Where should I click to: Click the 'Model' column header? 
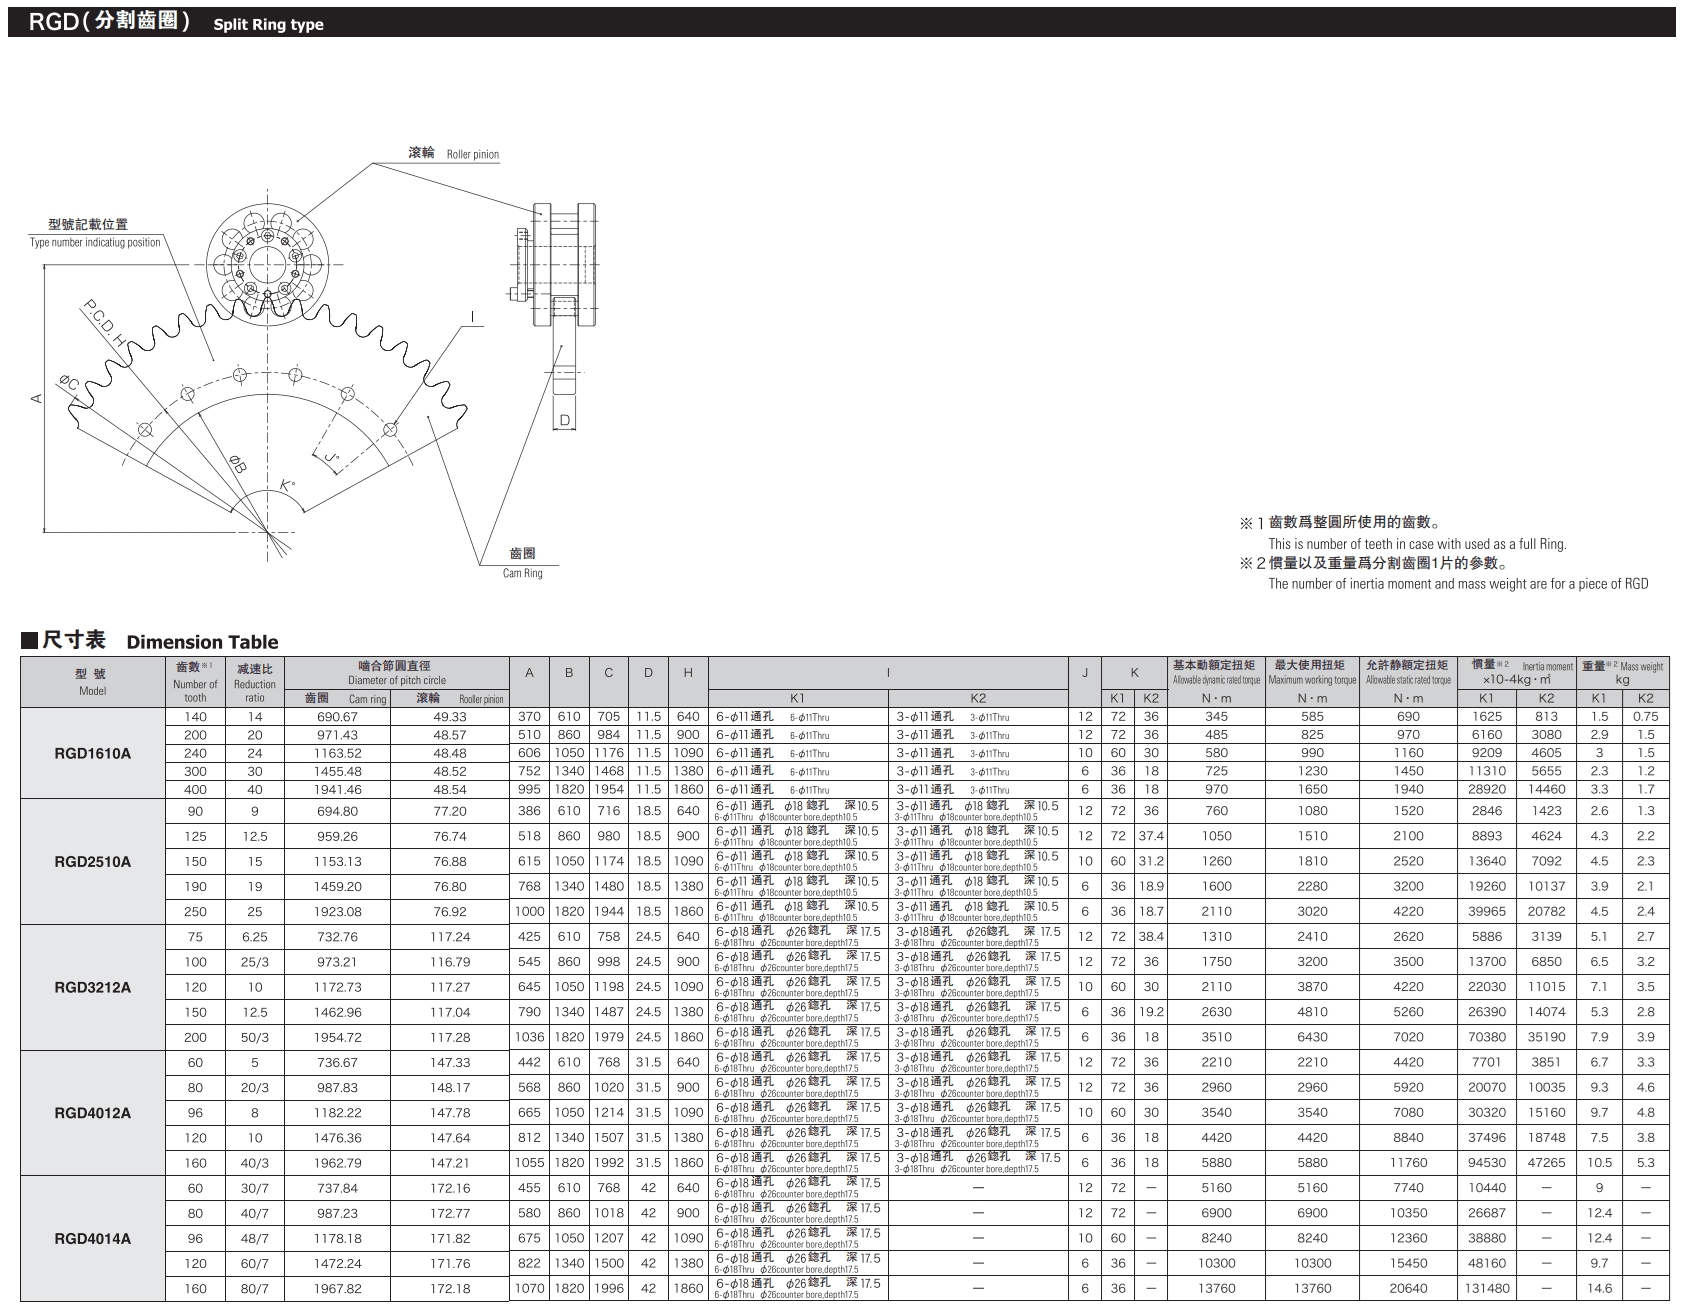tap(93, 691)
